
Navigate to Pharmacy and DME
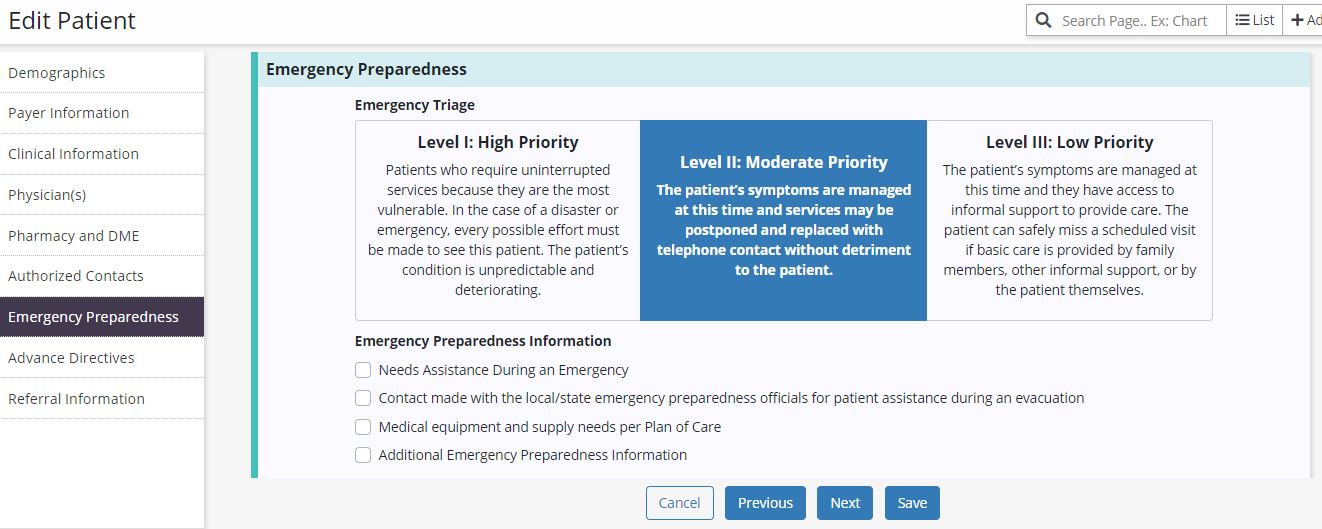74,236
